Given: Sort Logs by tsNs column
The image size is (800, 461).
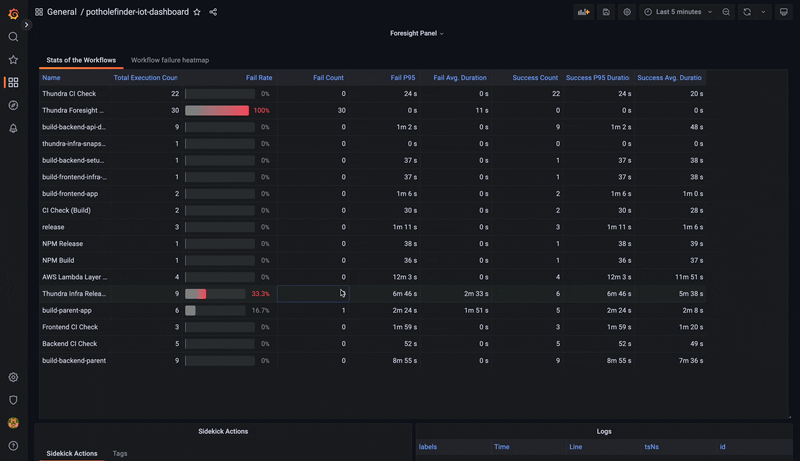Looking at the screenshot, I should point(652,447).
